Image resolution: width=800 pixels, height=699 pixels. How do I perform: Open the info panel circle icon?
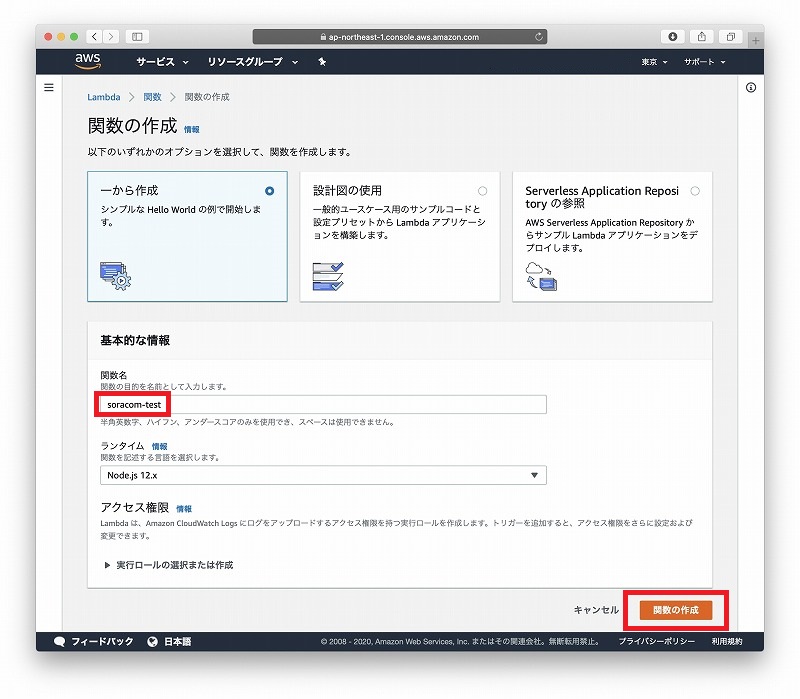click(751, 88)
